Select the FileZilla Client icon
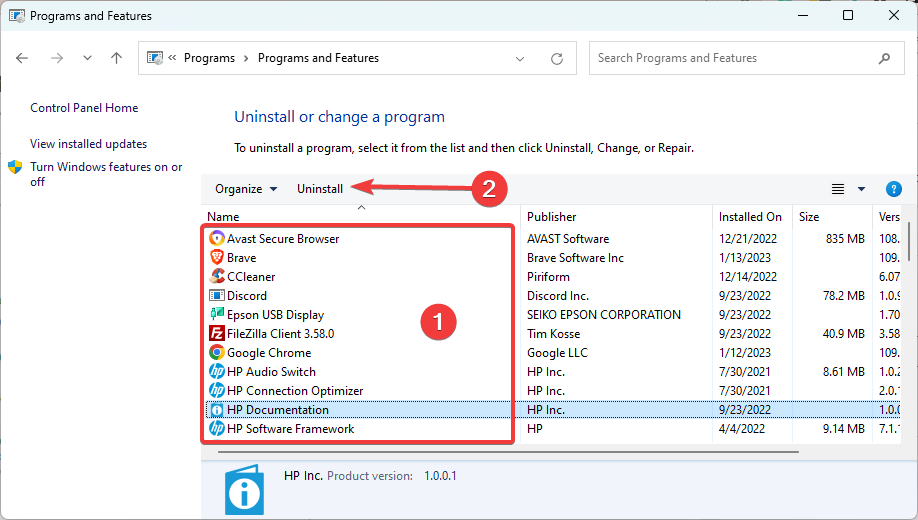Screen dimensions: 918x520 point(217,333)
